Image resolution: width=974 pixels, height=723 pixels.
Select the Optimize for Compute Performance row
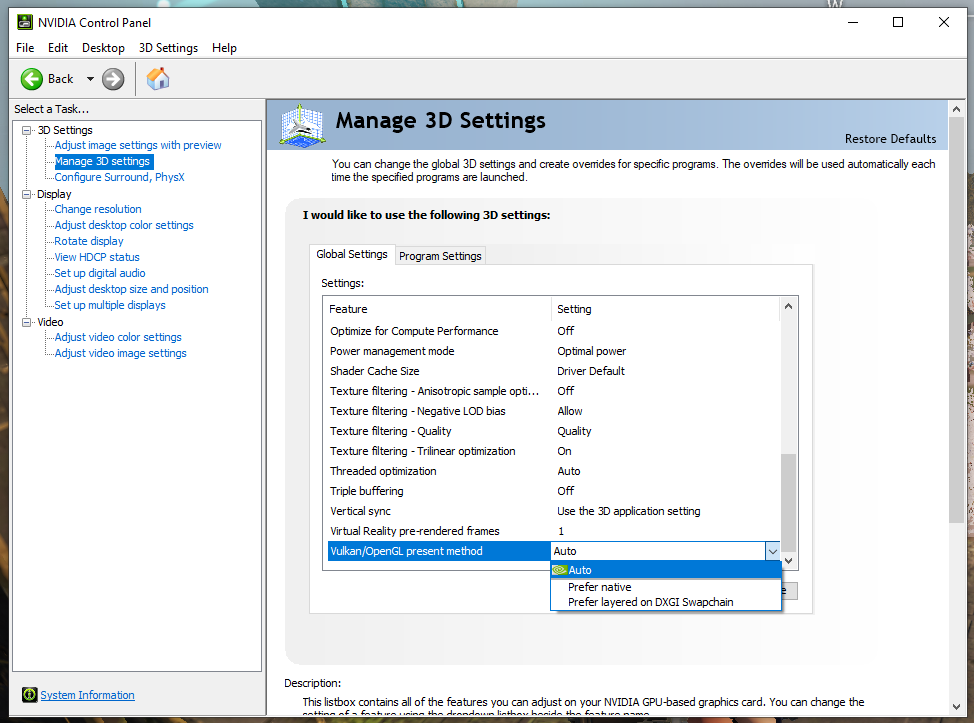[x=553, y=331]
